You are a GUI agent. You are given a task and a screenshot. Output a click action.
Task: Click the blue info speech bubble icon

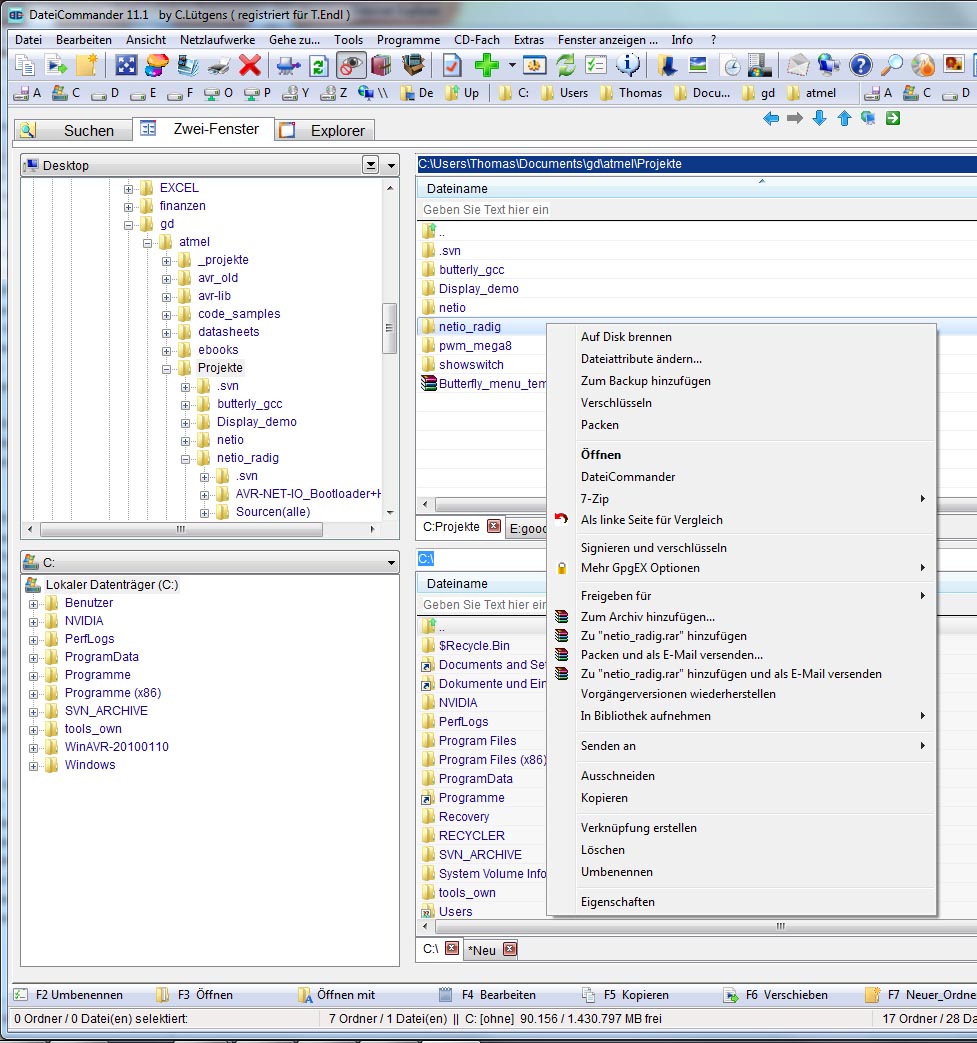[628, 66]
